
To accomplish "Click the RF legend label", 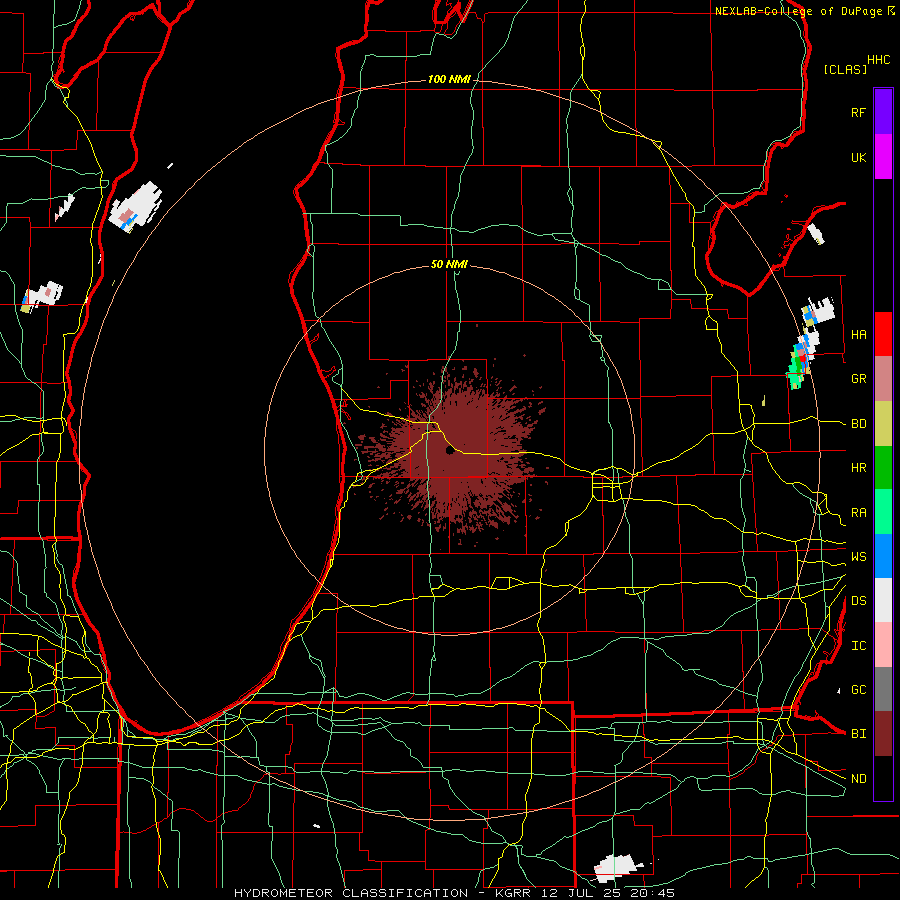I will click(x=858, y=112).
